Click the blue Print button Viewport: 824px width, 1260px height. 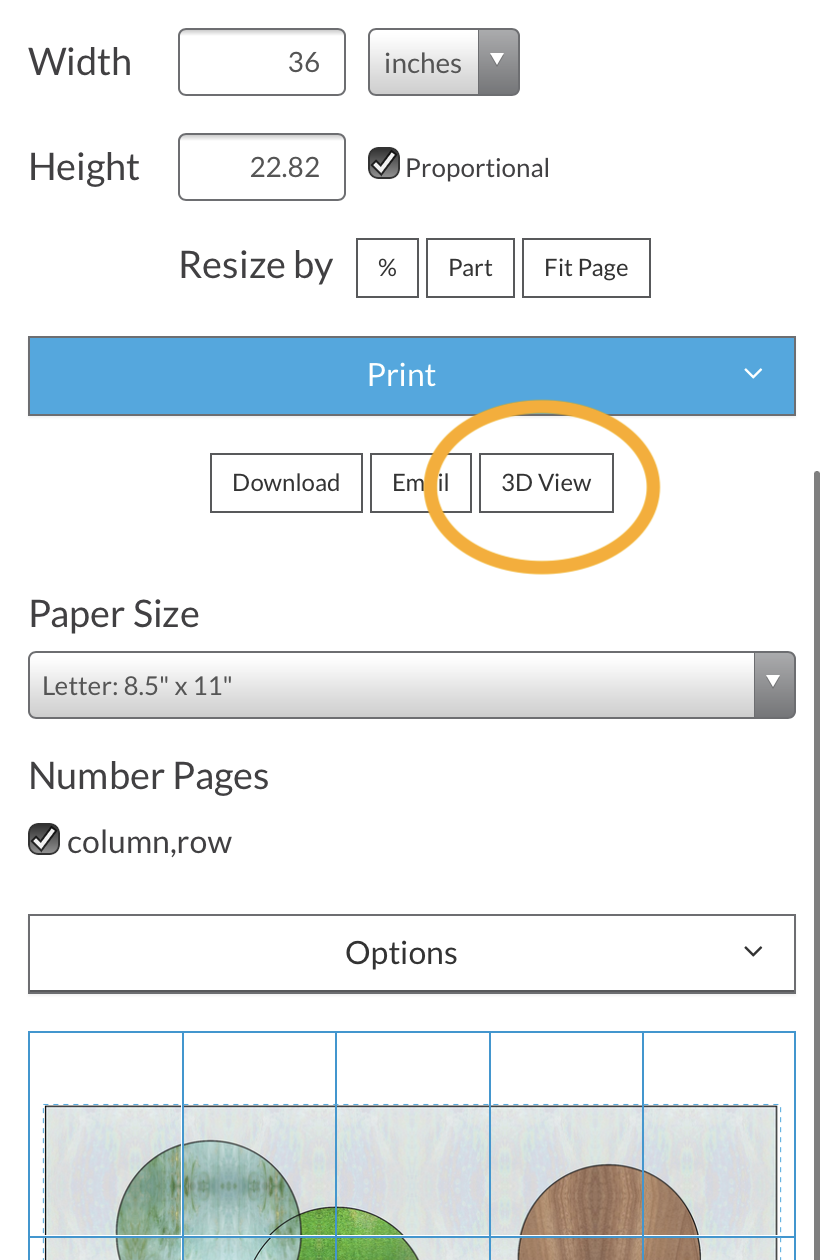(412, 375)
